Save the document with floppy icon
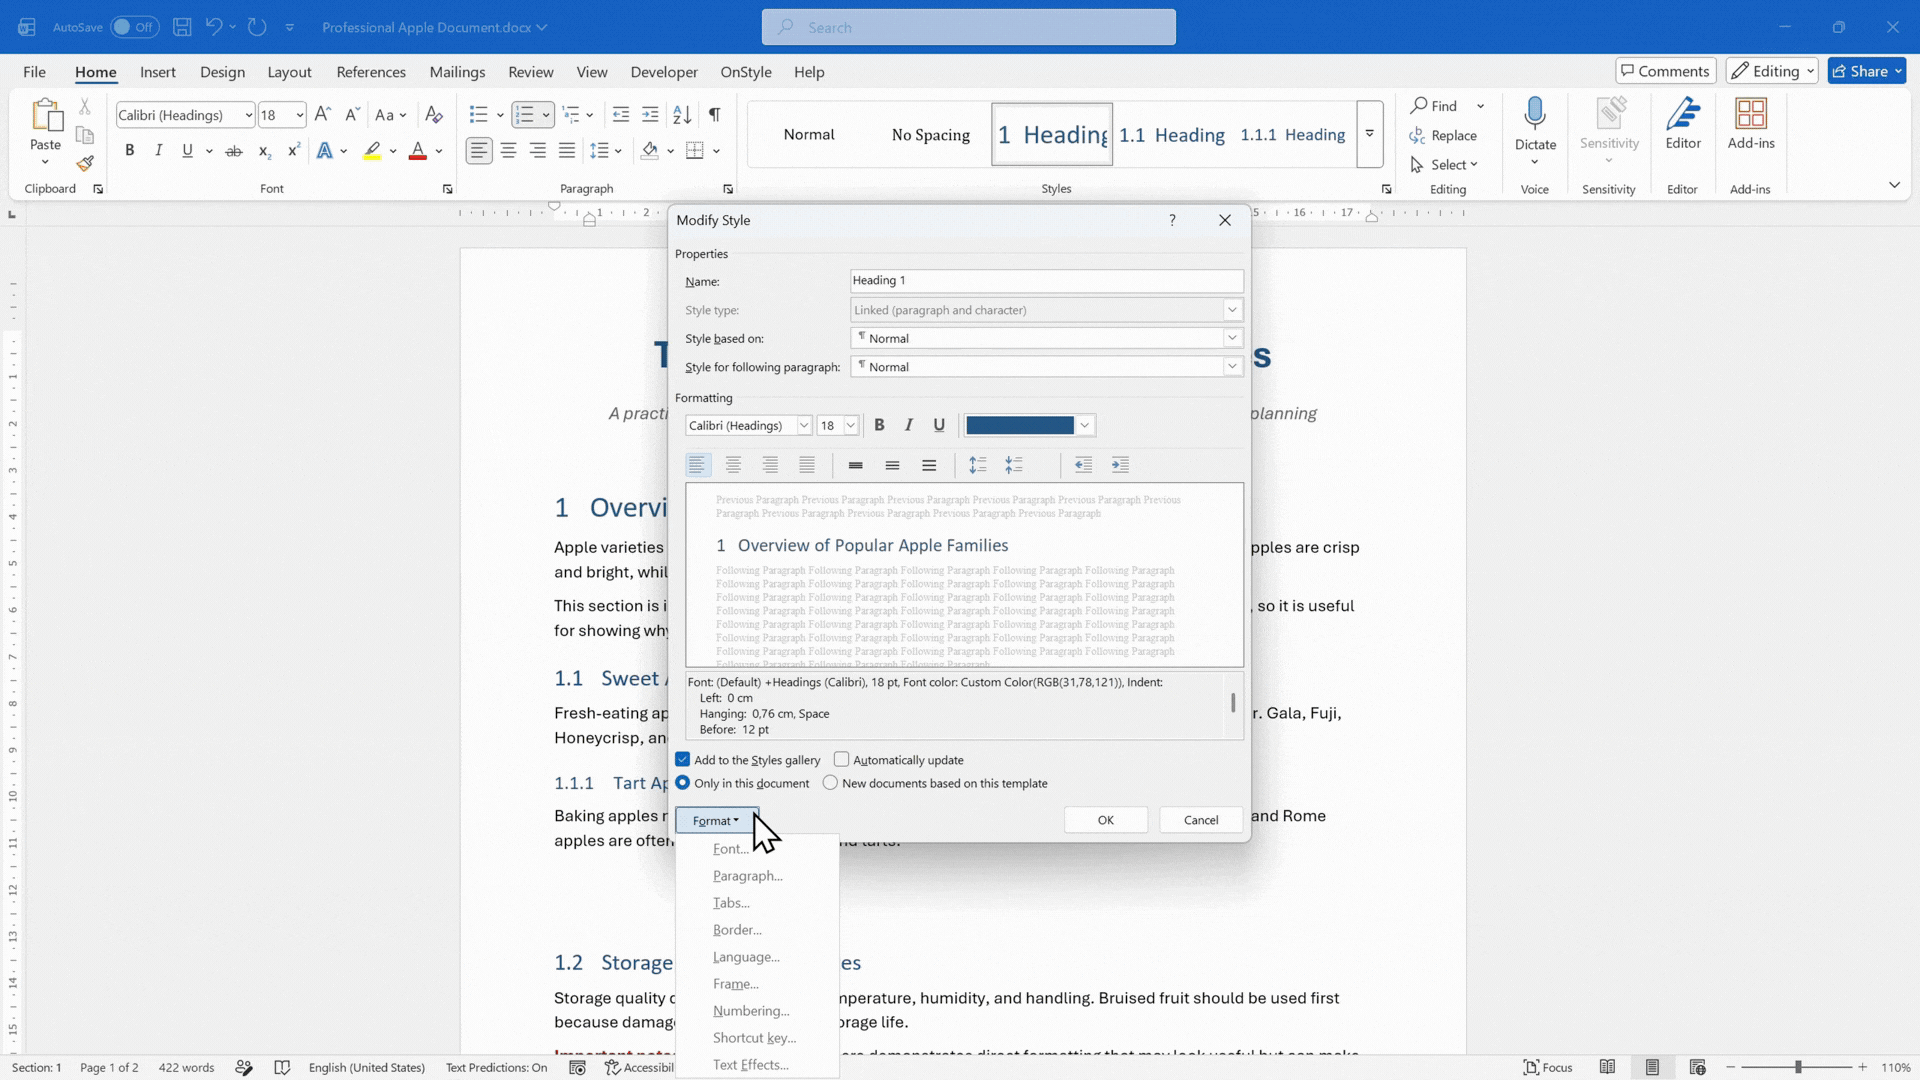Screen dimensions: 1920x1080 point(182,27)
